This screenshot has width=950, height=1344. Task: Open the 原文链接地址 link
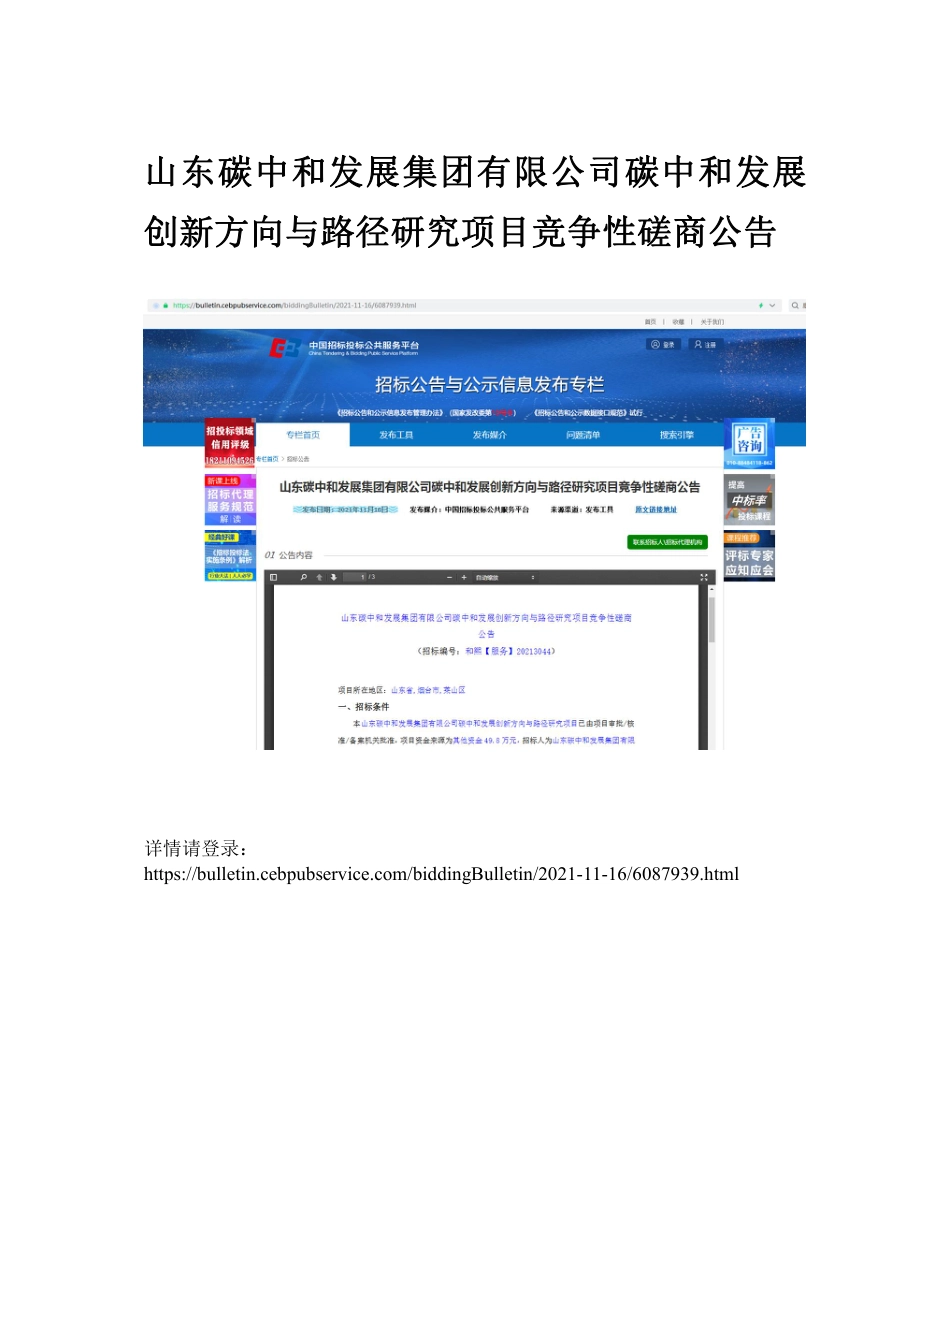(656, 509)
